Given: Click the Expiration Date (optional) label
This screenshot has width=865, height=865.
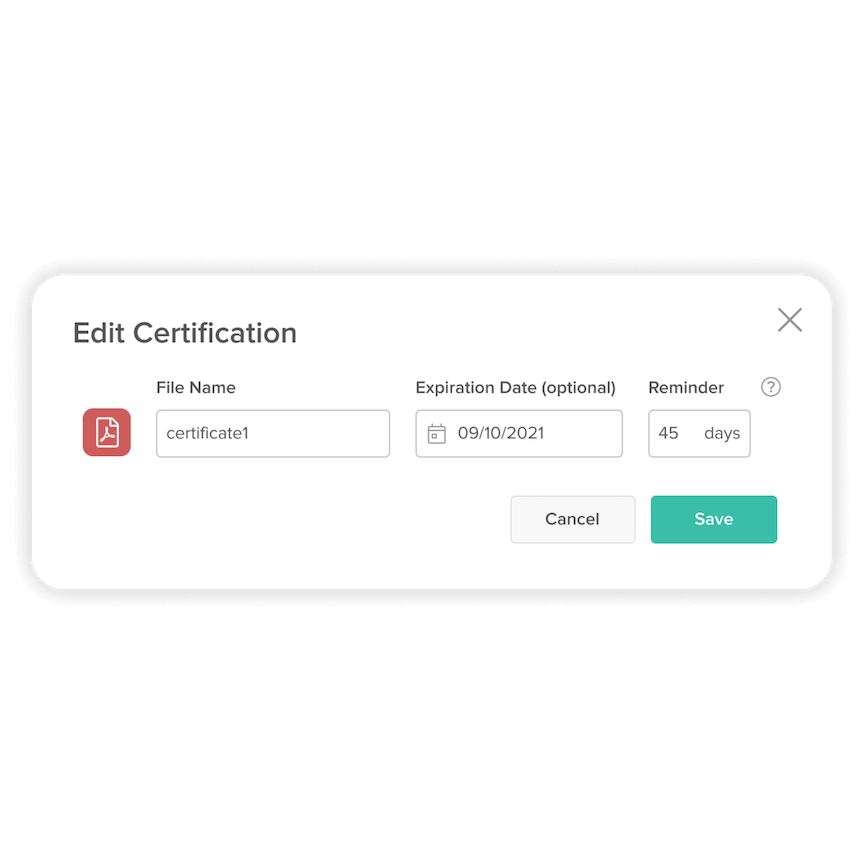Looking at the screenshot, I should 516,387.
